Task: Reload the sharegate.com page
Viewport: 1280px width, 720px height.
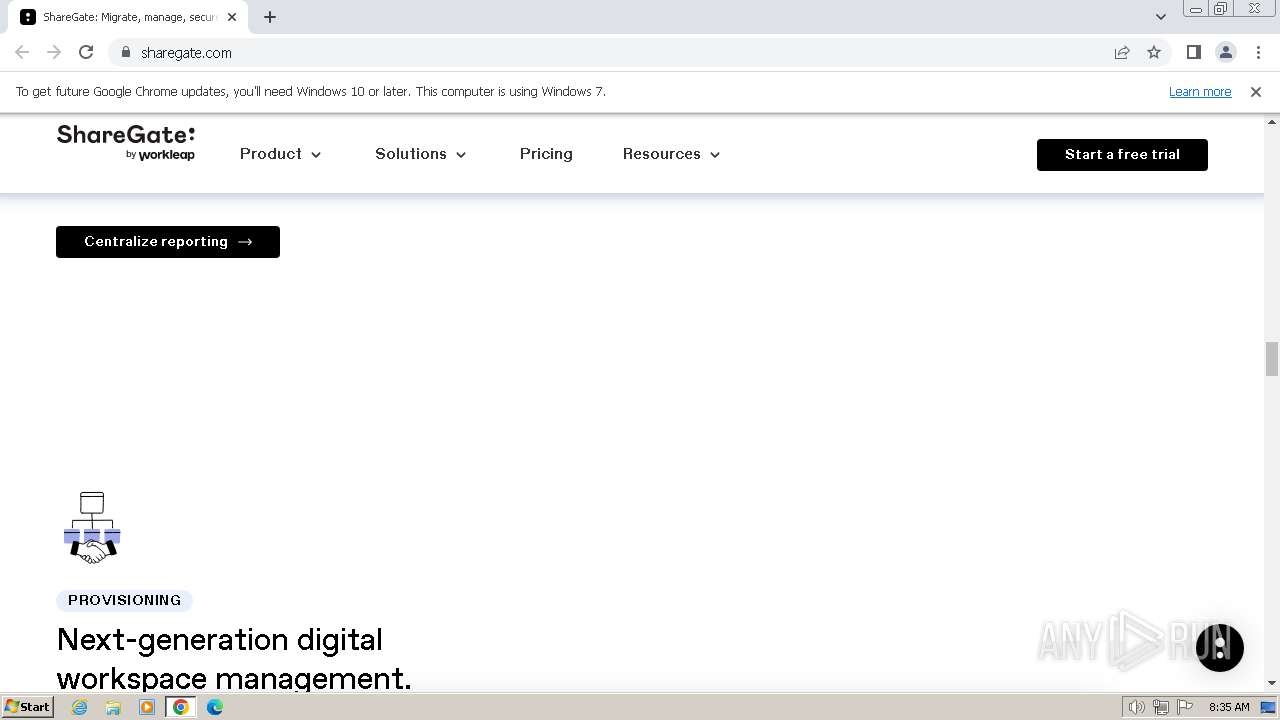Action: (x=86, y=52)
